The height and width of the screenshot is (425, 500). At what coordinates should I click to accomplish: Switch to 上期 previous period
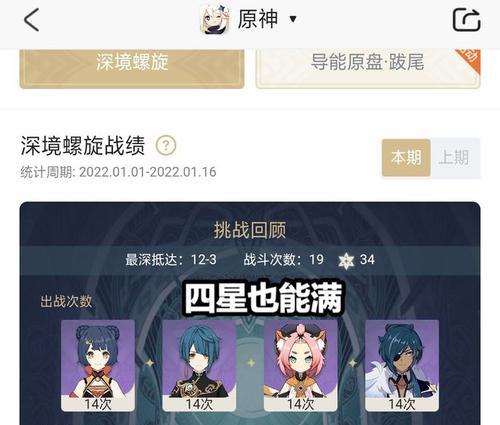[455, 158]
